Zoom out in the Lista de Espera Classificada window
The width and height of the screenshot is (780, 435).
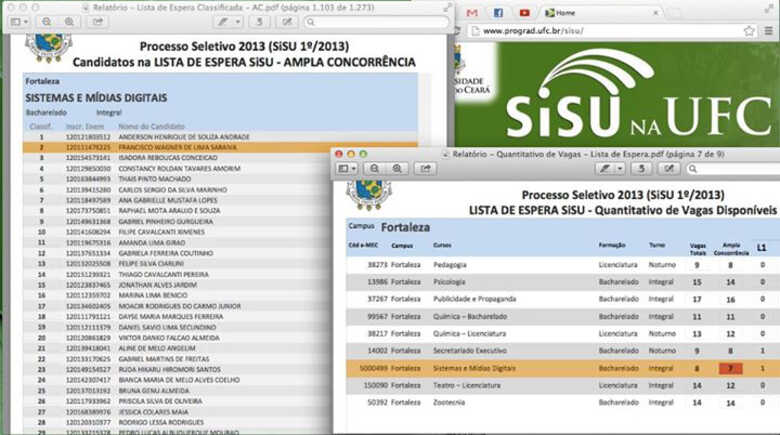[x=46, y=22]
